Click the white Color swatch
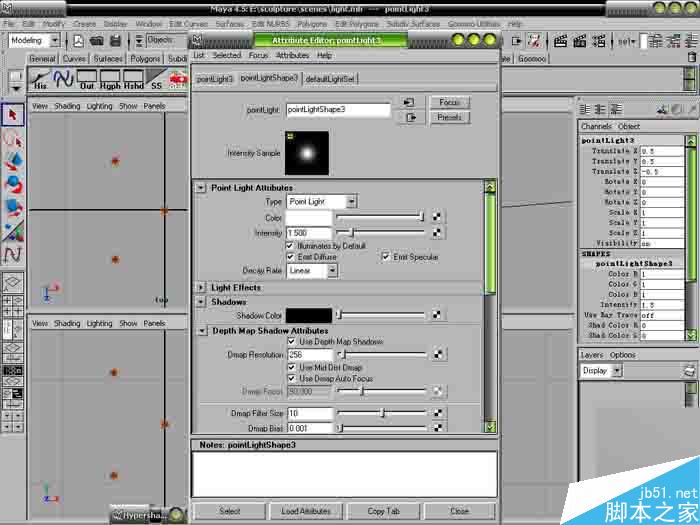The image size is (700, 525). tap(309, 217)
